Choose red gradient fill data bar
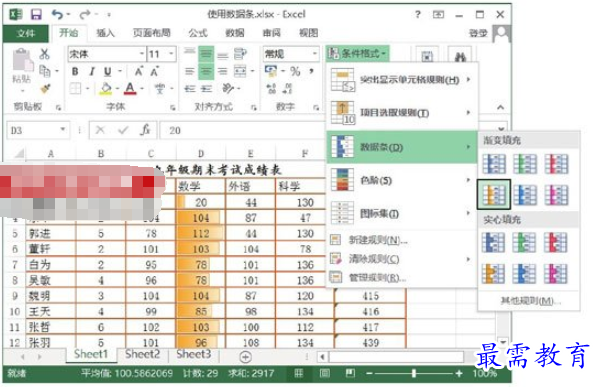The width and height of the screenshot is (598, 387). pos(556,164)
